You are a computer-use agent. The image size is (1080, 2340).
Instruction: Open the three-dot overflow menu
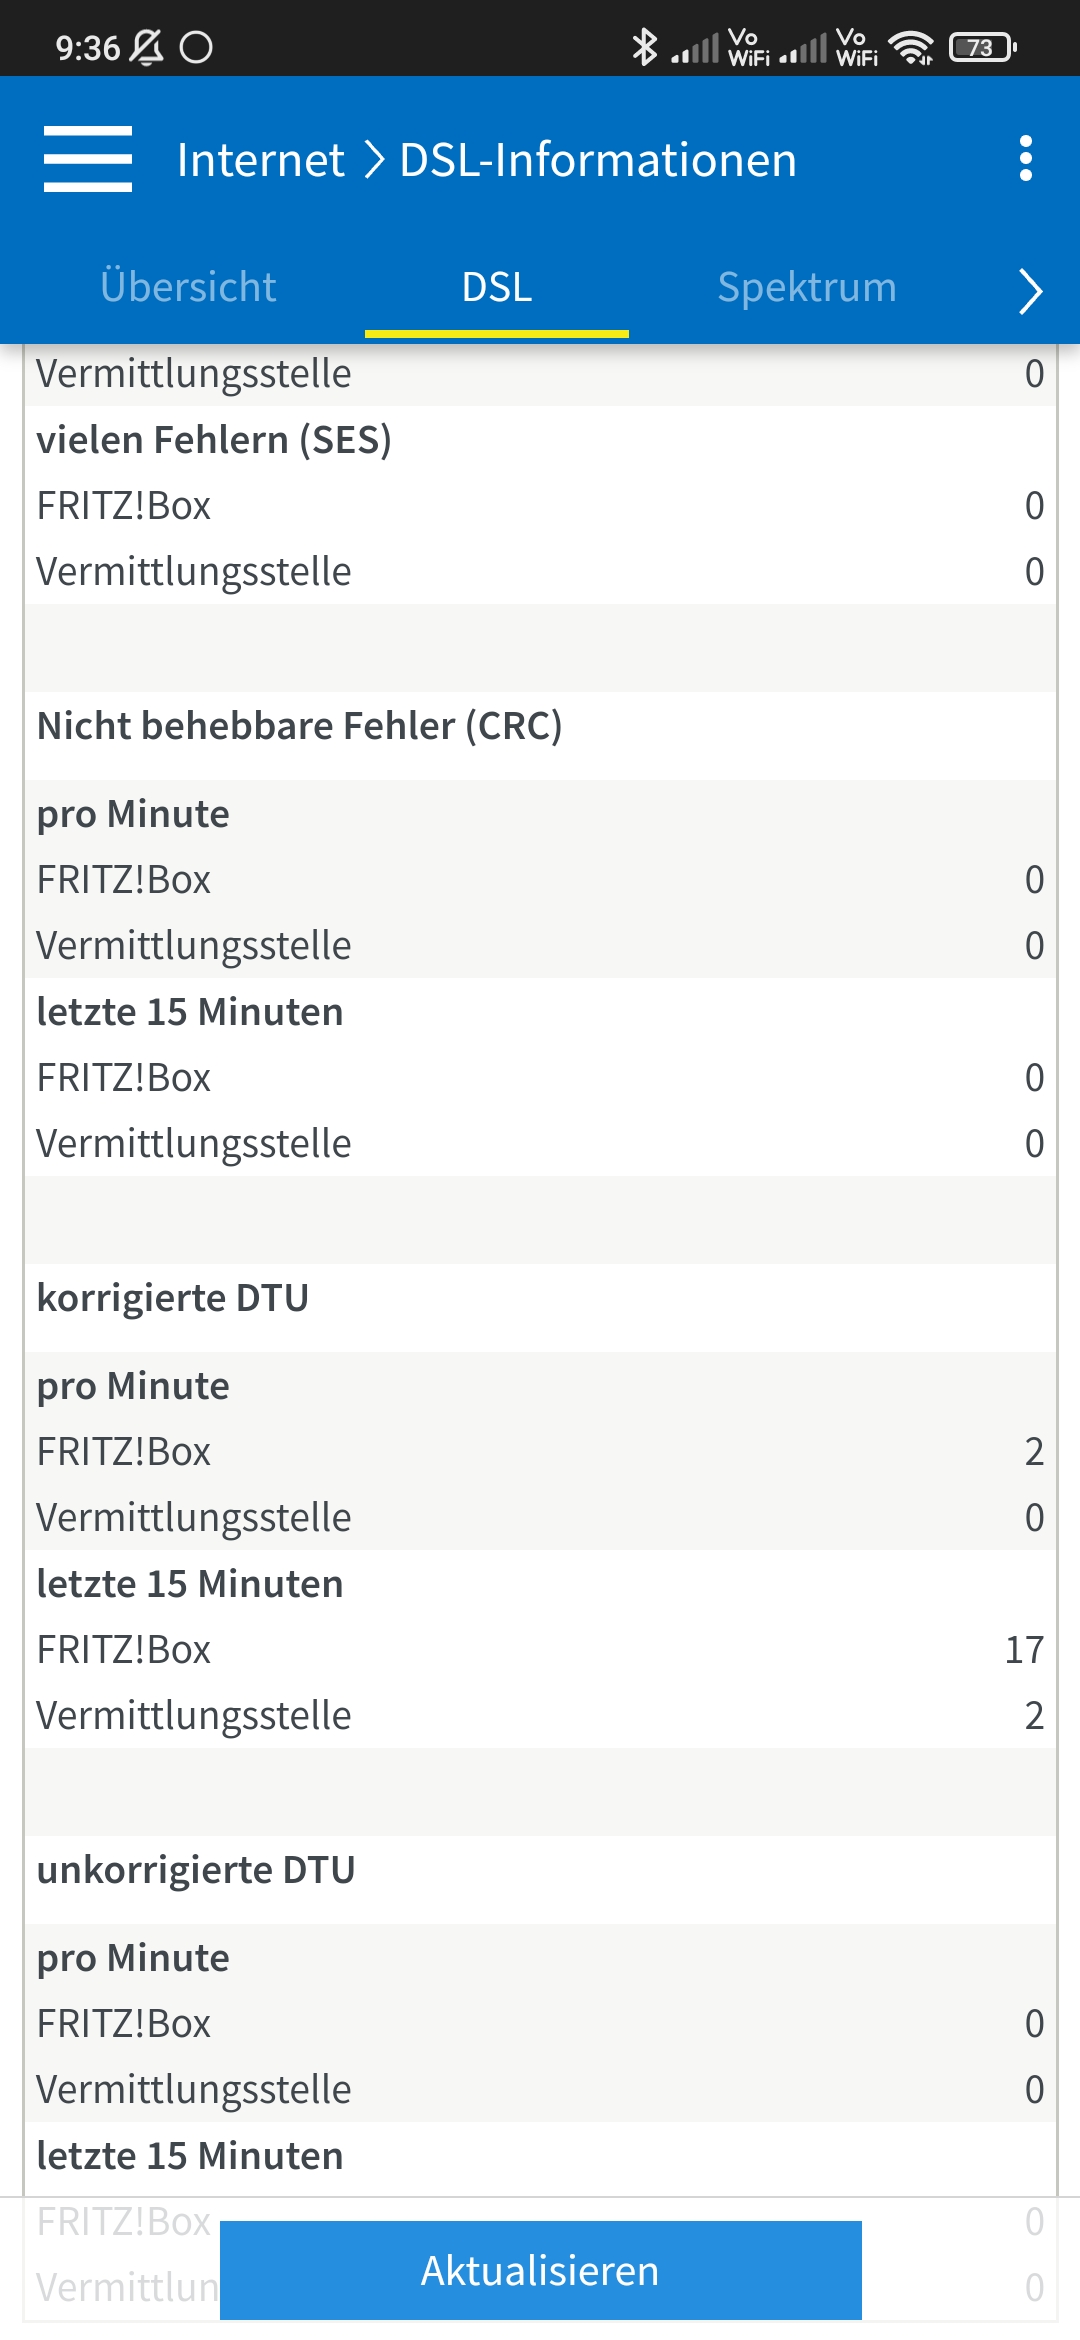coord(1025,159)
